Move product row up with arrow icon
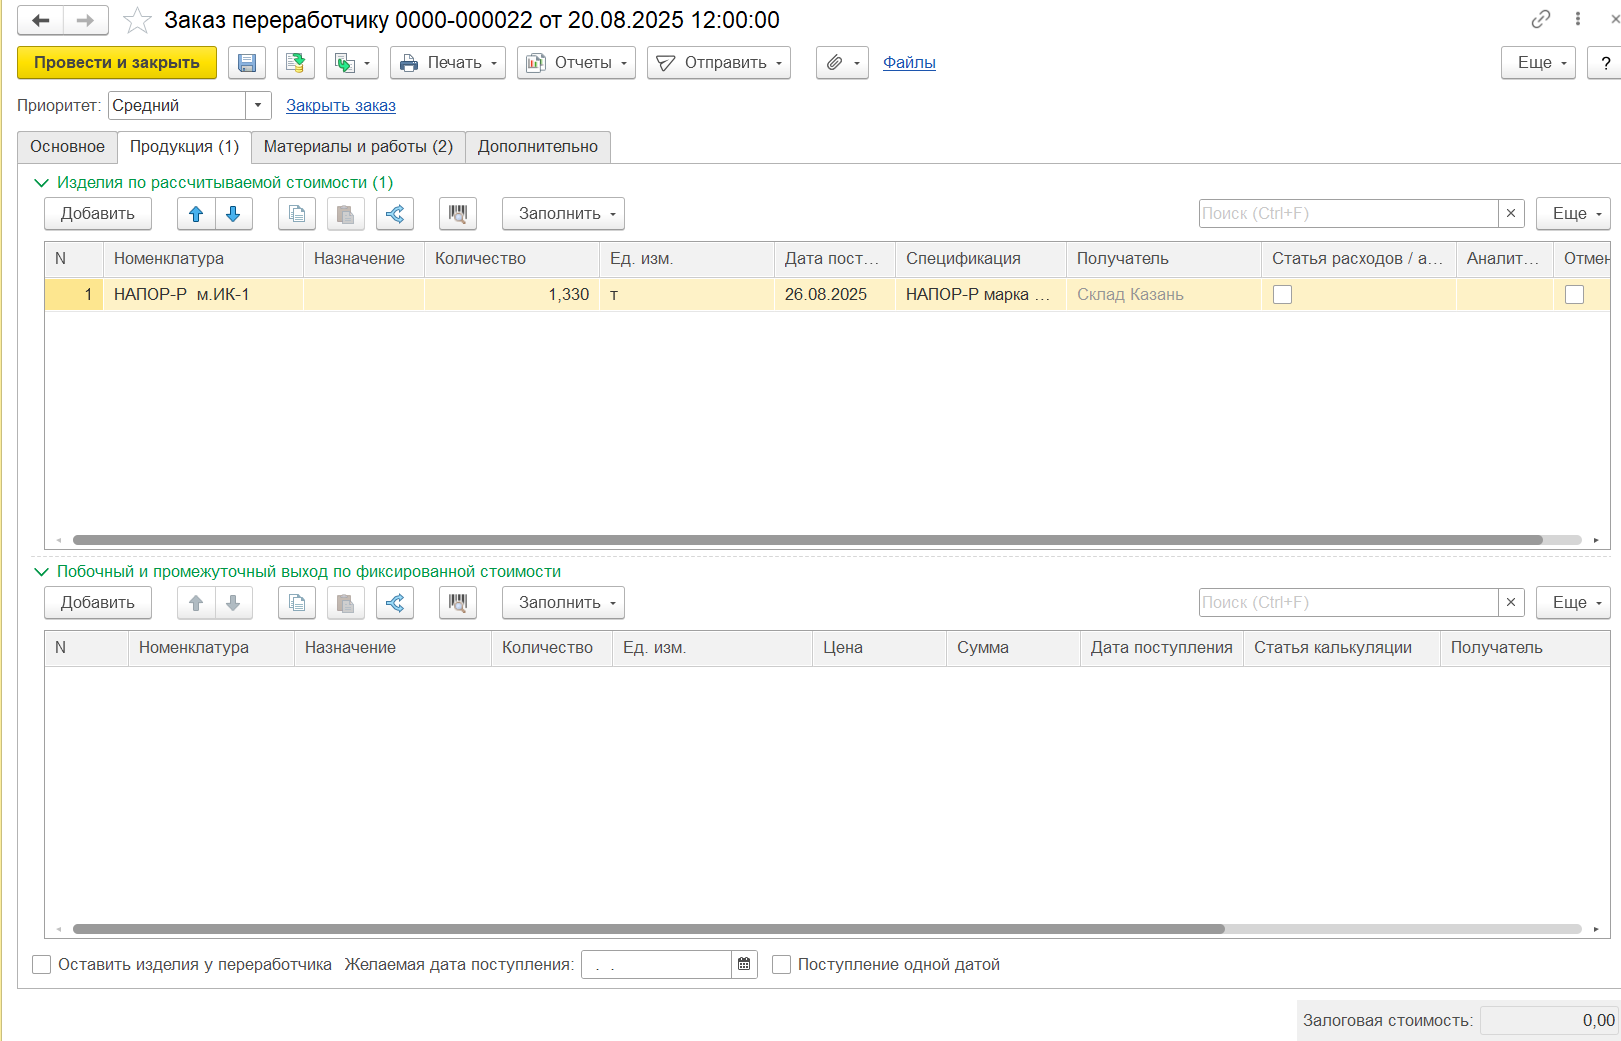This screenshot has width=1621, height=1041. point(196,214)
